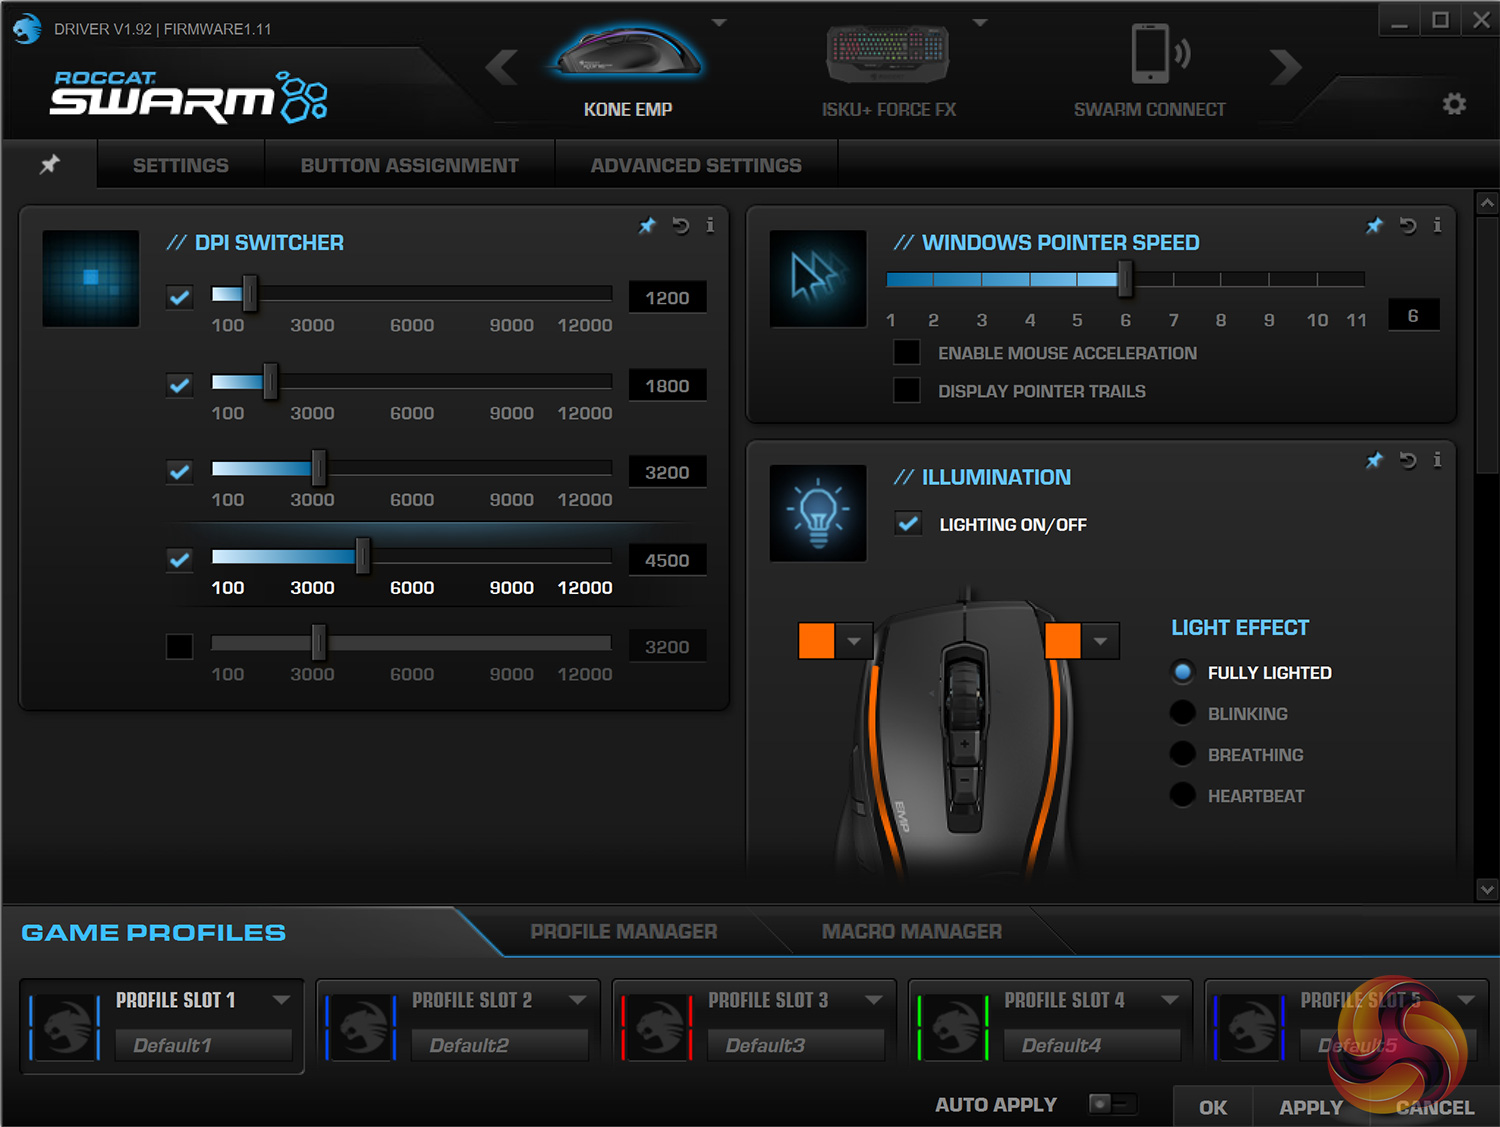Uncheck the 1200 DPI level checkbox
Screen dimensions: 1500x1127
click(x=180, y=297)
